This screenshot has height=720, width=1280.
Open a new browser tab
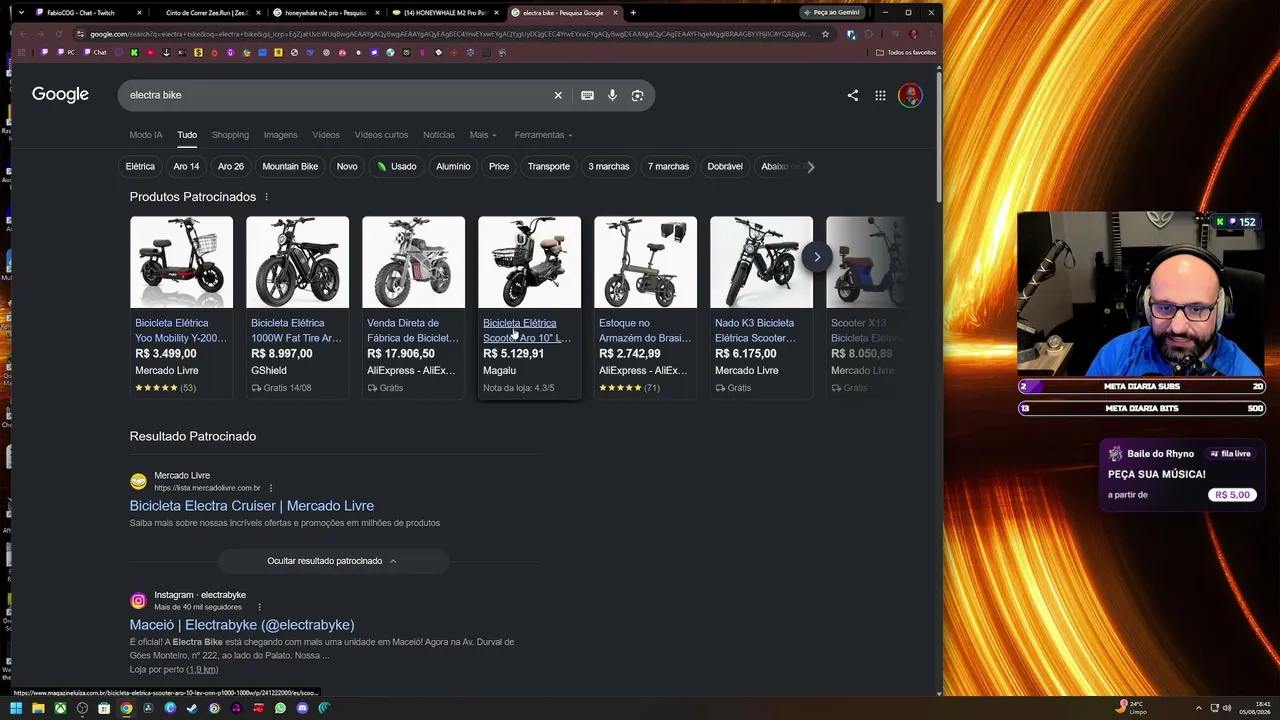tap(633, 13)
